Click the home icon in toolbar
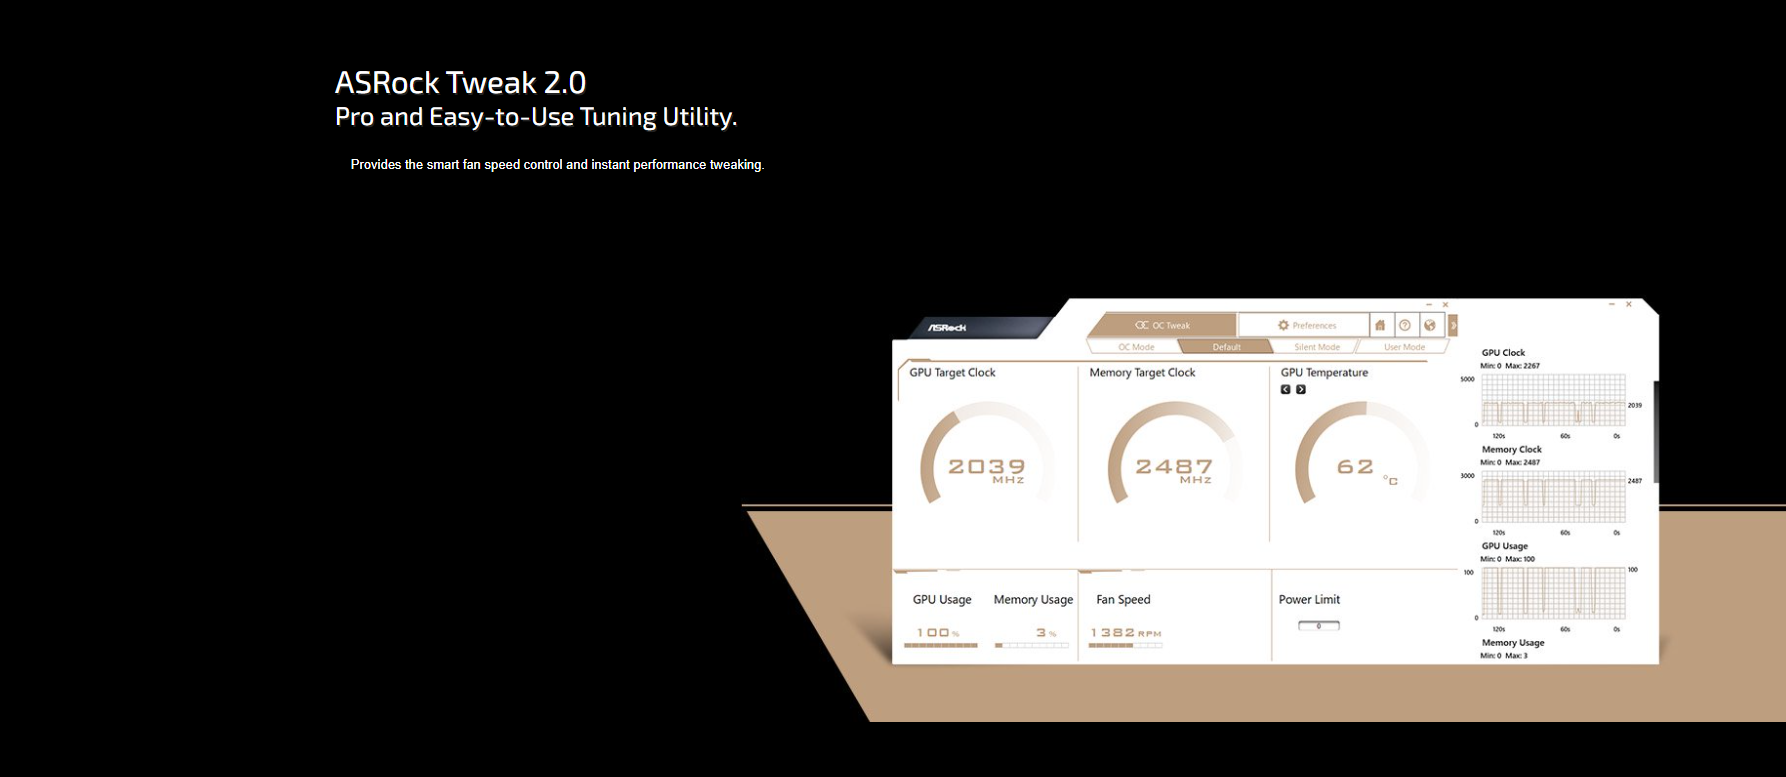Screen dimensions: 1786x777 click(x=1380, y=325)
